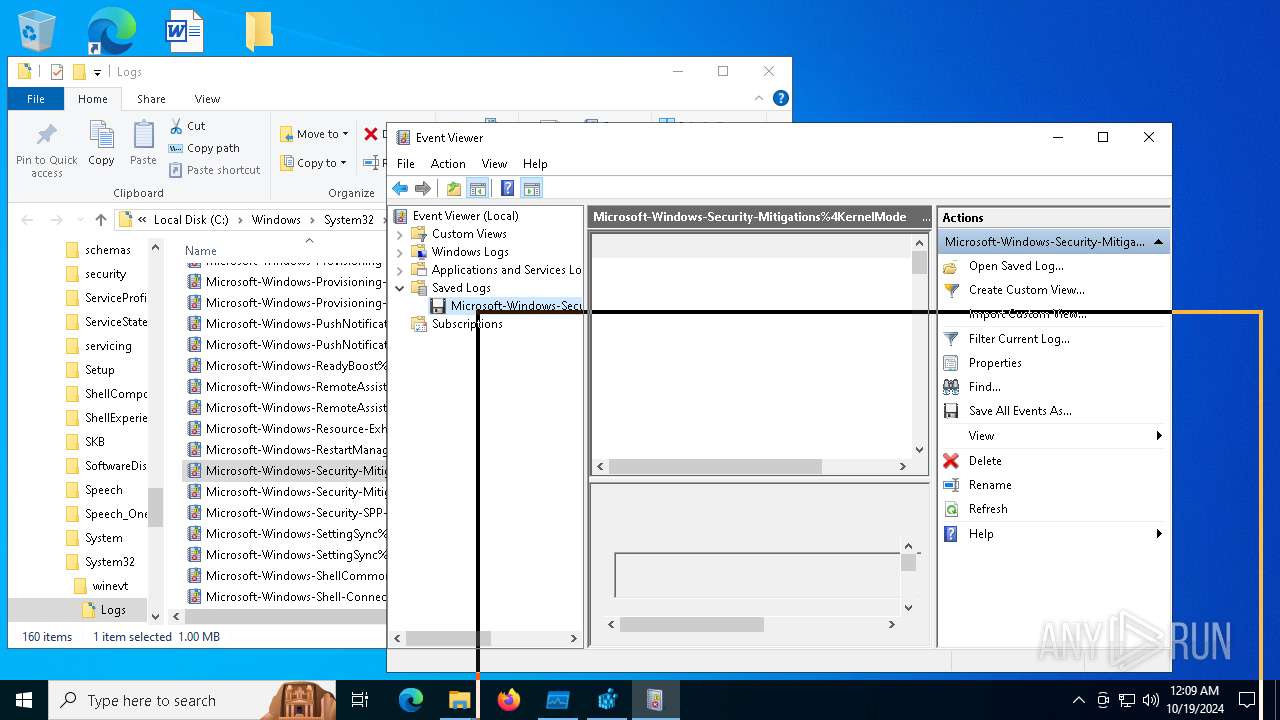Choose Create Custom View in Actions pane

click(x=1026, y=290)
